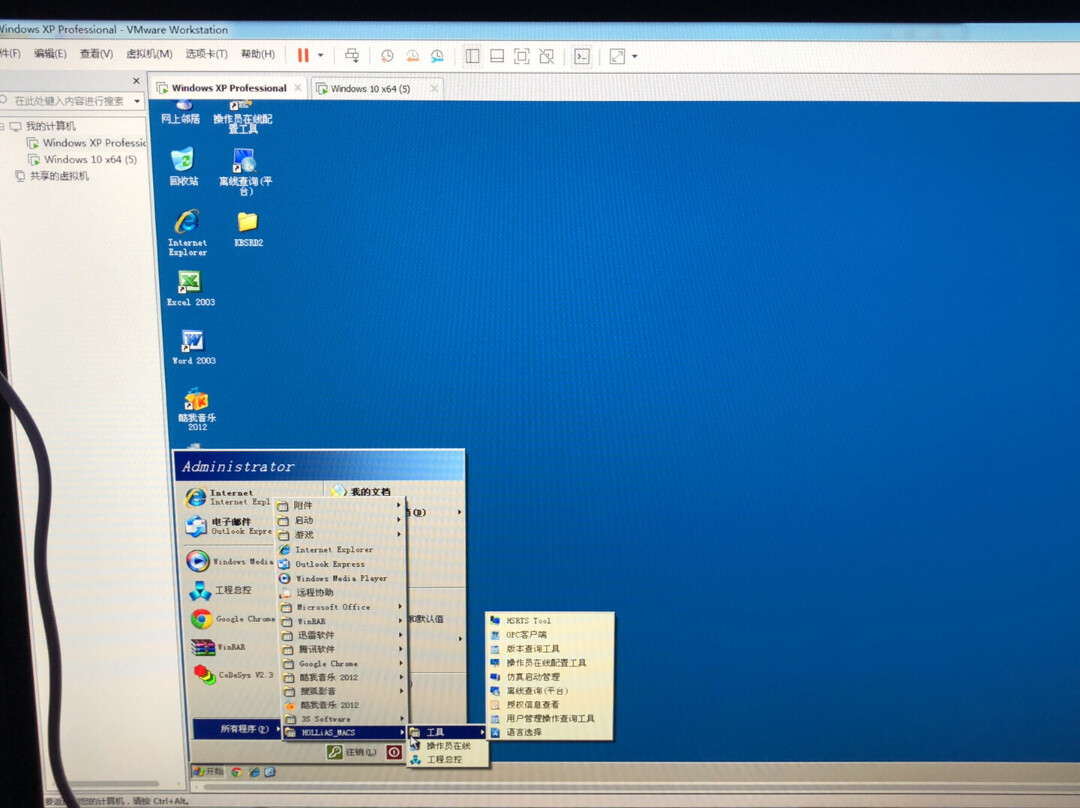
Task: Open the snapshot manager icon
Action: click(437, 56)
